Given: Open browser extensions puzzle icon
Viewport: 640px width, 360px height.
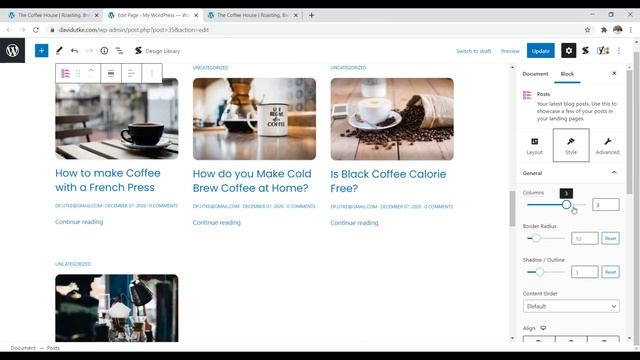Looking at the screenshot, I should [x=604, y=30].
